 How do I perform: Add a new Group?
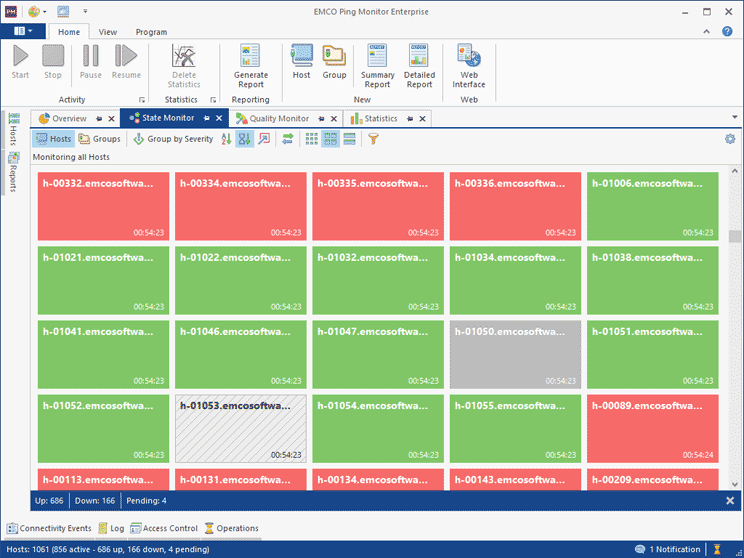click(334, 62)
